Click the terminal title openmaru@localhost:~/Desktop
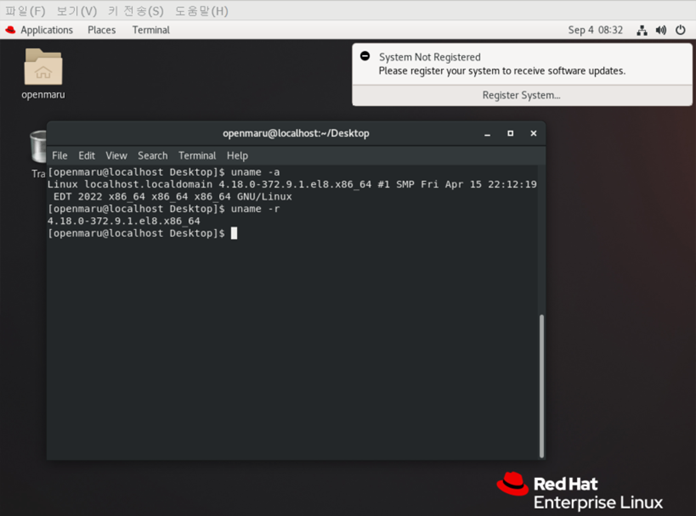The width and height of the screenshot is (696, 516). pyautogui.click(x=296, y=134)
